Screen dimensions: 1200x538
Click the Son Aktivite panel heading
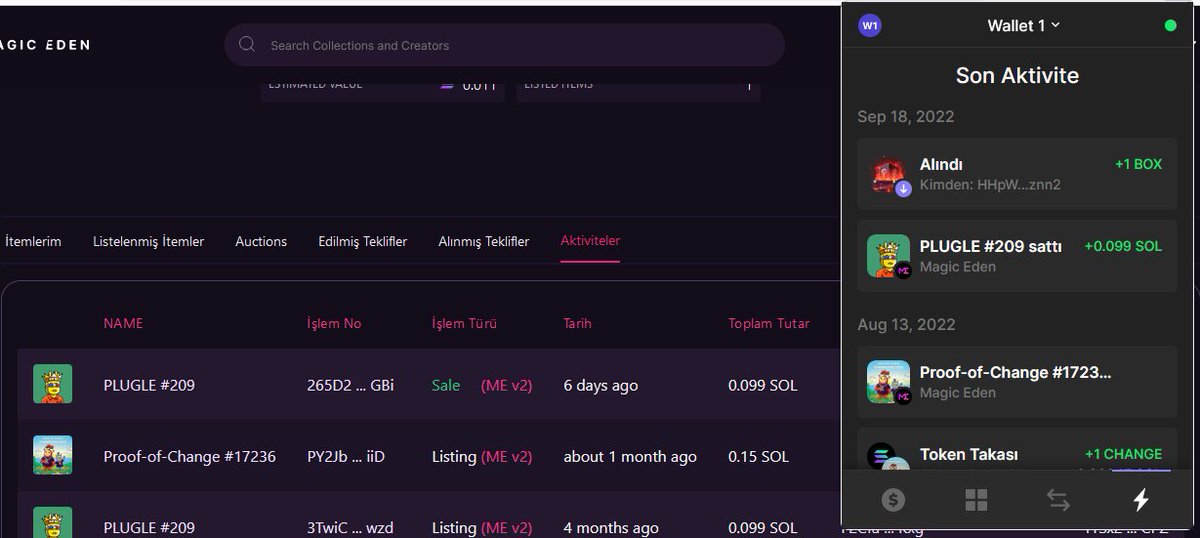(x=1017, y=75)
